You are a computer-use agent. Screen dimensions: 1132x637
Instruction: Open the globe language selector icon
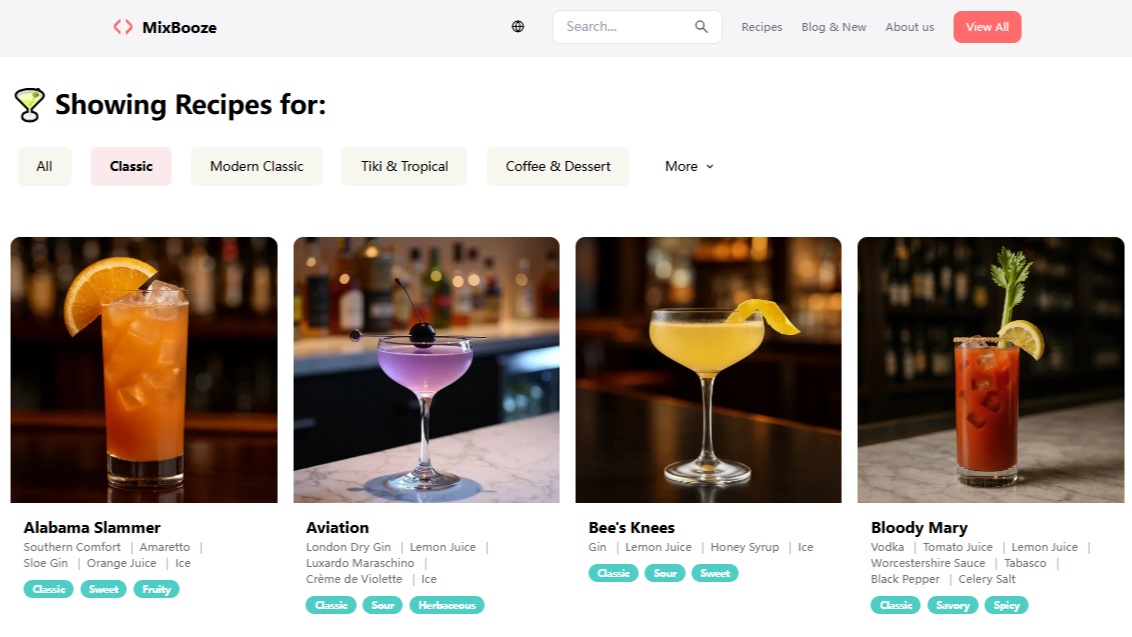(517, 26)
